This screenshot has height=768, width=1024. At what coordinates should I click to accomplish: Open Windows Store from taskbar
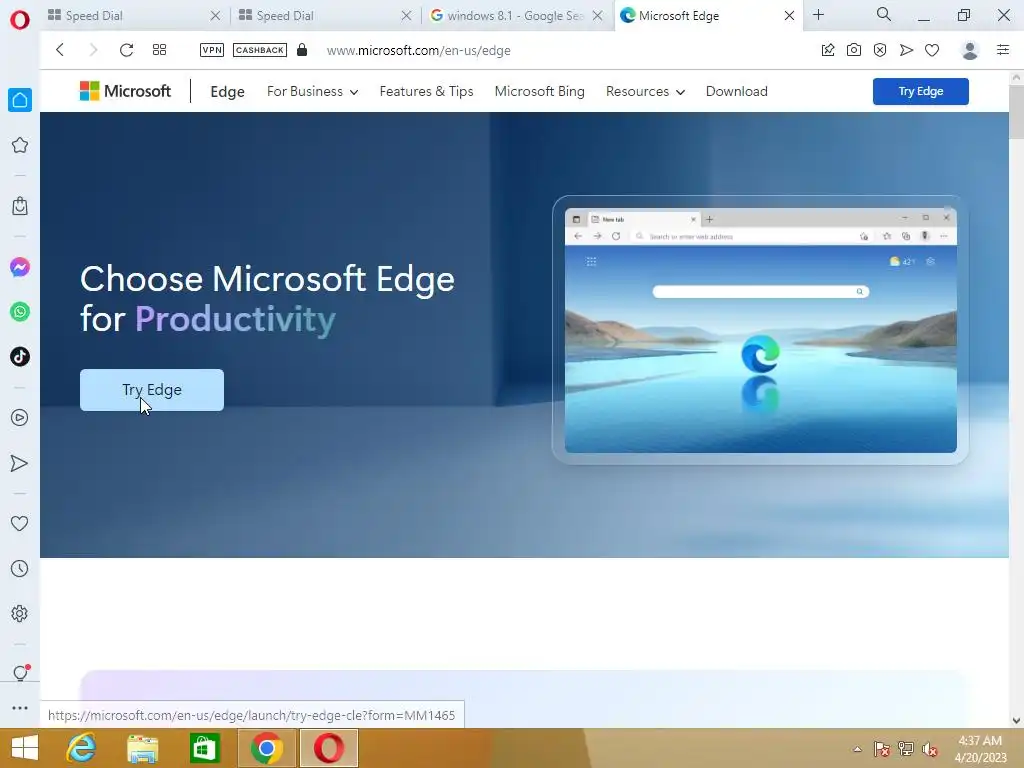point(204,748)
